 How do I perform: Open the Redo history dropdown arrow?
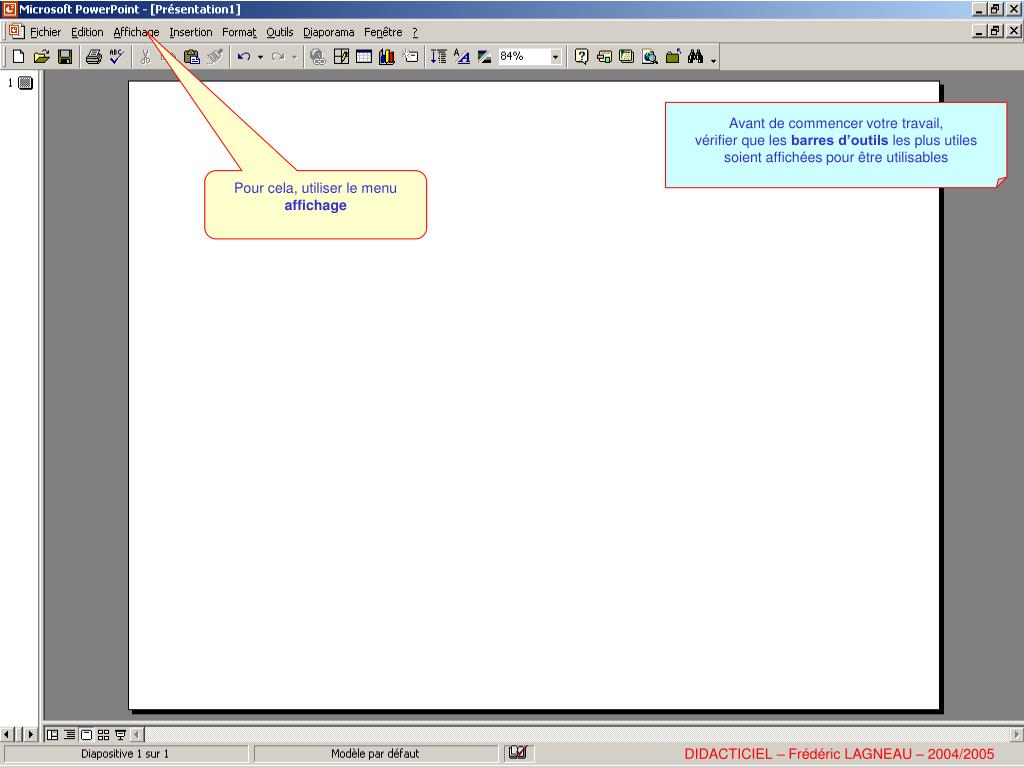(295, 57)
